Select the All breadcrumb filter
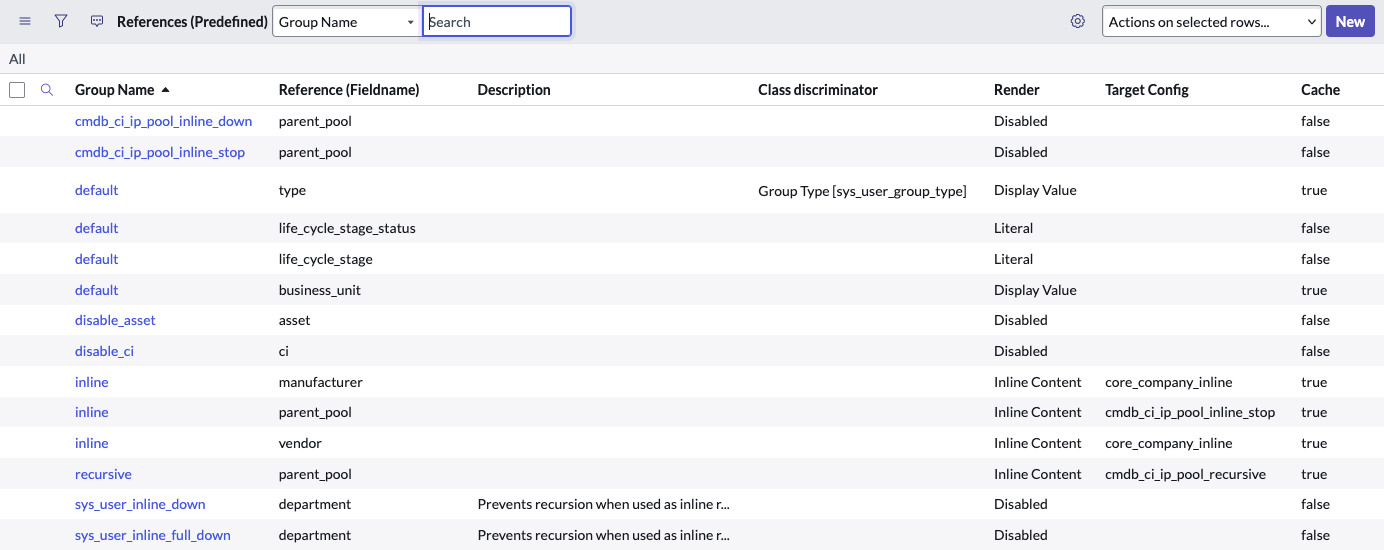 pos(17,59)
